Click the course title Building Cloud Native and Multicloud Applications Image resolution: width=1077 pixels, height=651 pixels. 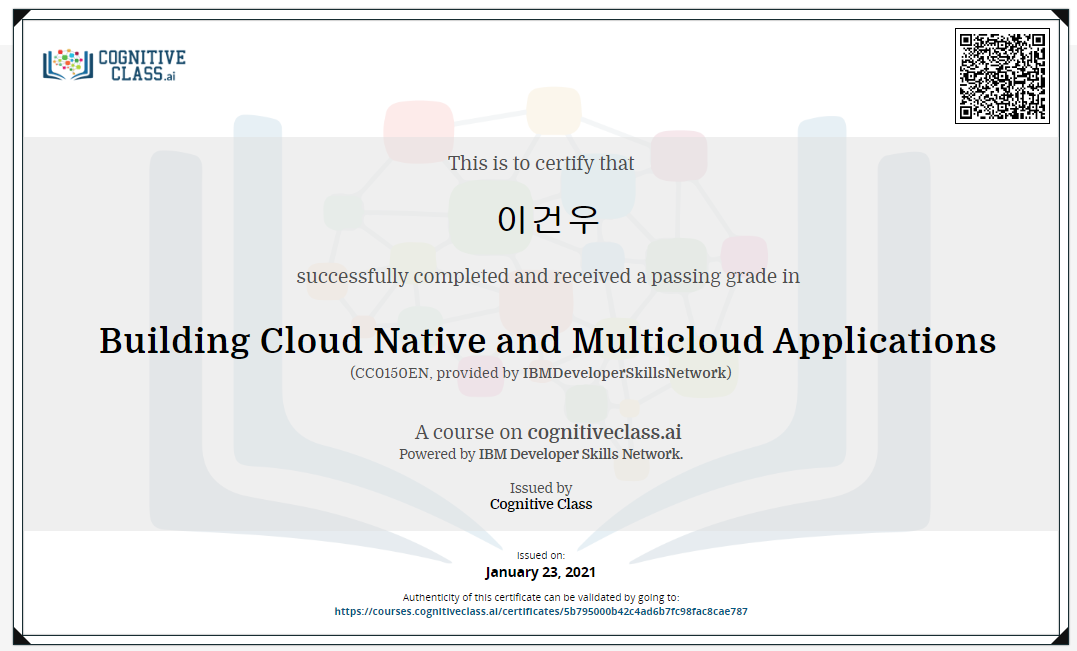[x=547, y=341]
